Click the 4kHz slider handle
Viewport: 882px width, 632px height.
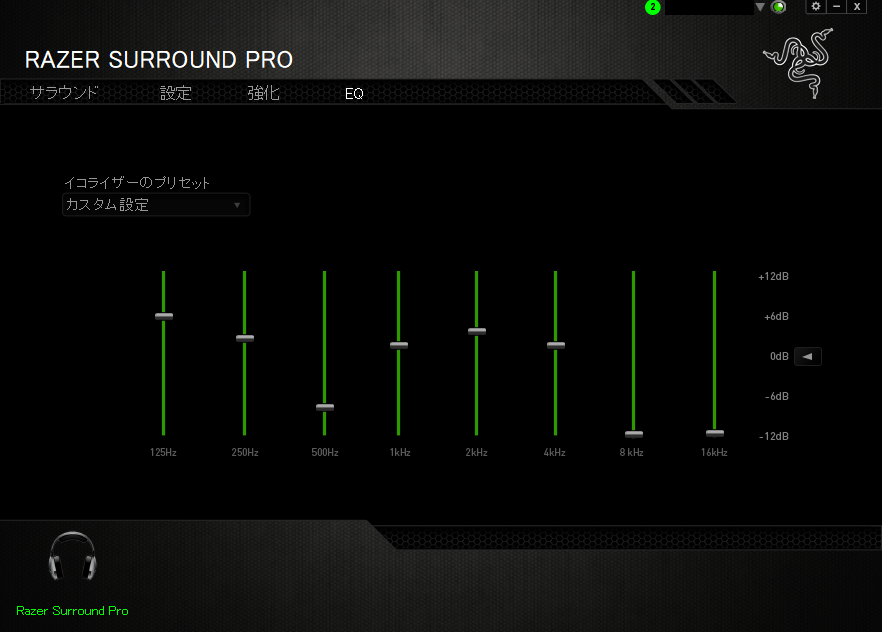click(556, 345)
